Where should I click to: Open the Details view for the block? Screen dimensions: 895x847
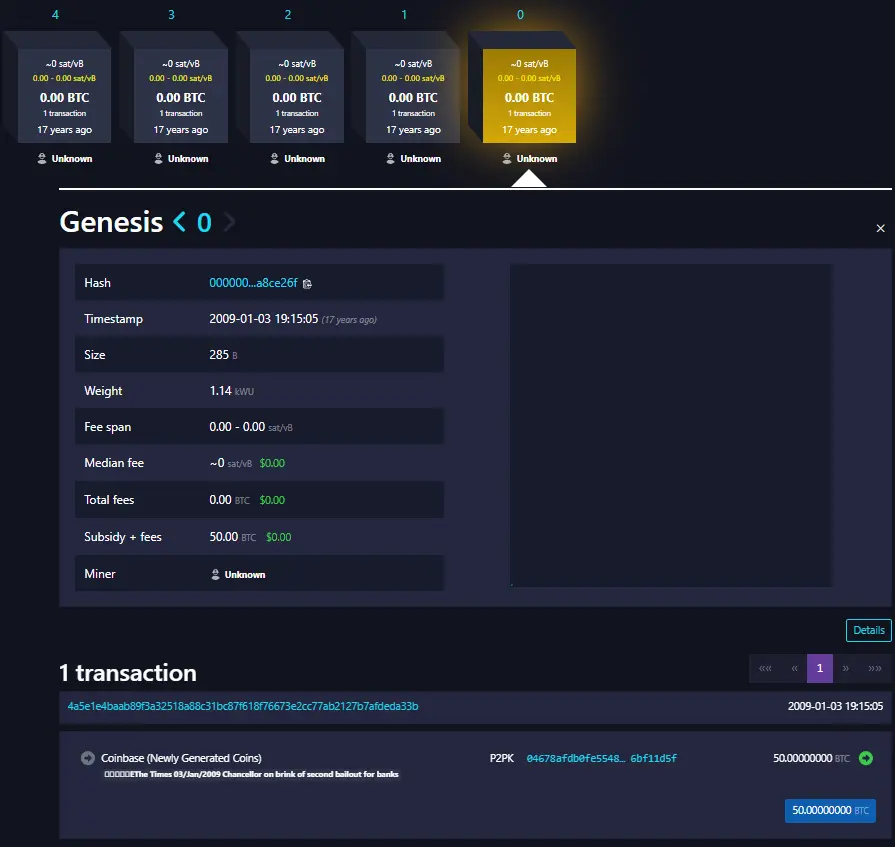coord(868,630)
